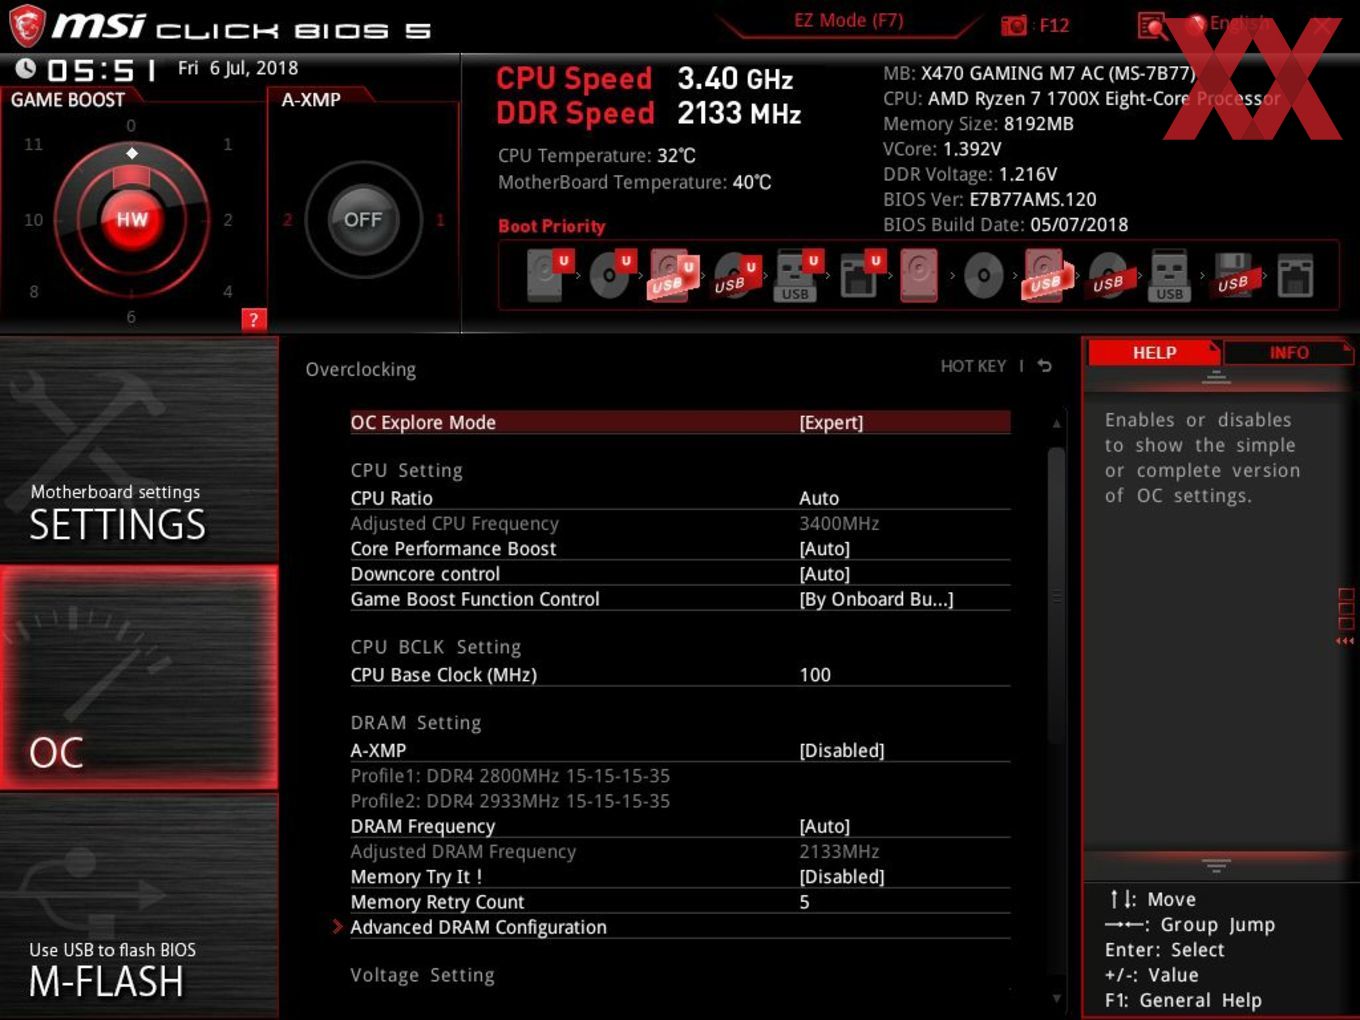This screenshot has width=1360, height=1020.
Task: Open the Game Boost help question mark
Action: (254, 320)
